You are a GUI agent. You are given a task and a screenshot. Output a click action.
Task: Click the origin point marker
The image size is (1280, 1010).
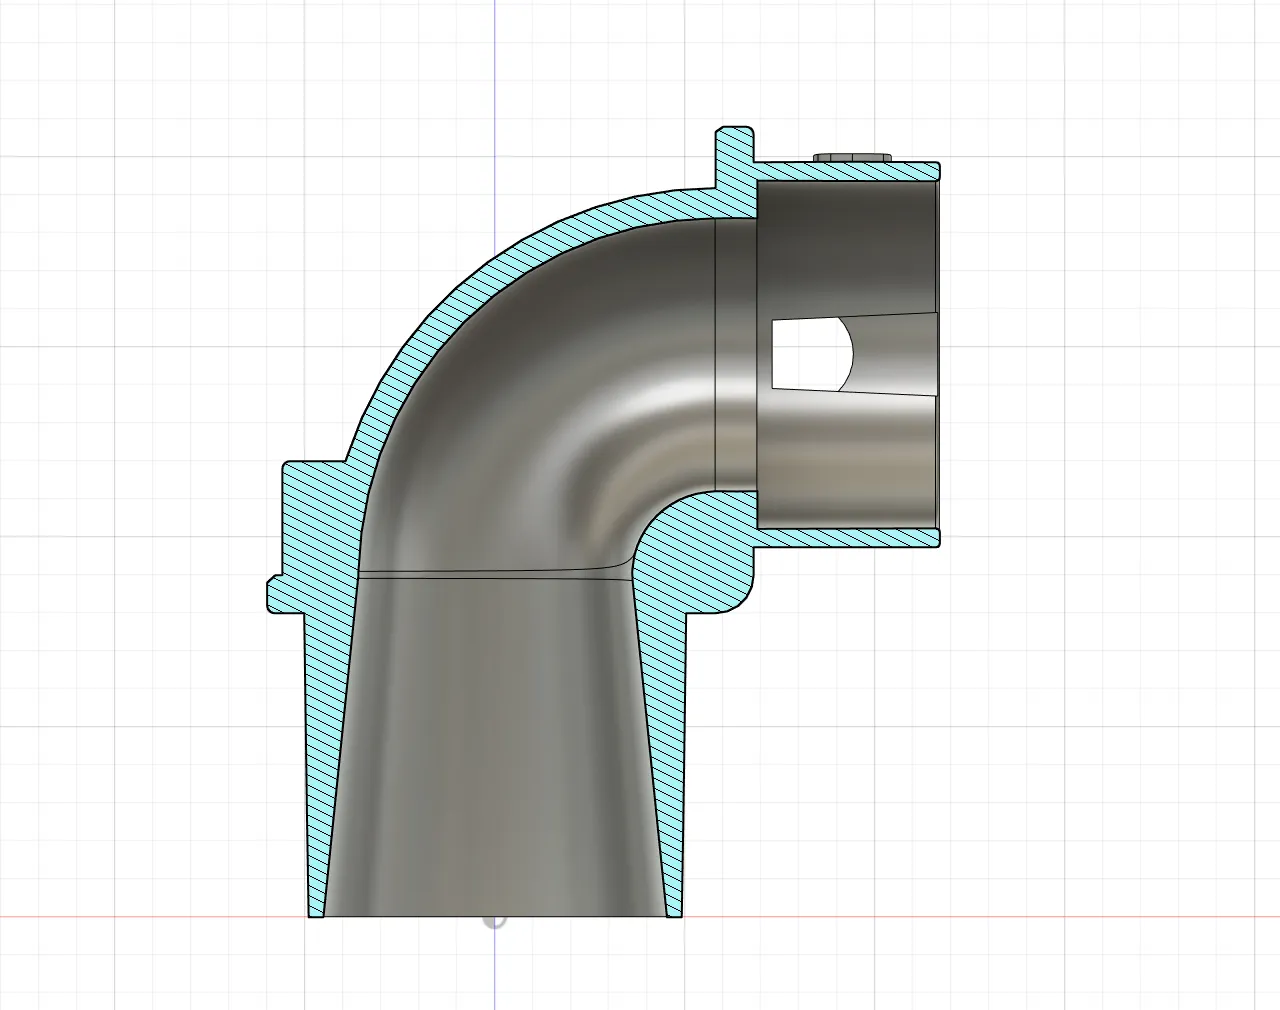click(494, 918)
